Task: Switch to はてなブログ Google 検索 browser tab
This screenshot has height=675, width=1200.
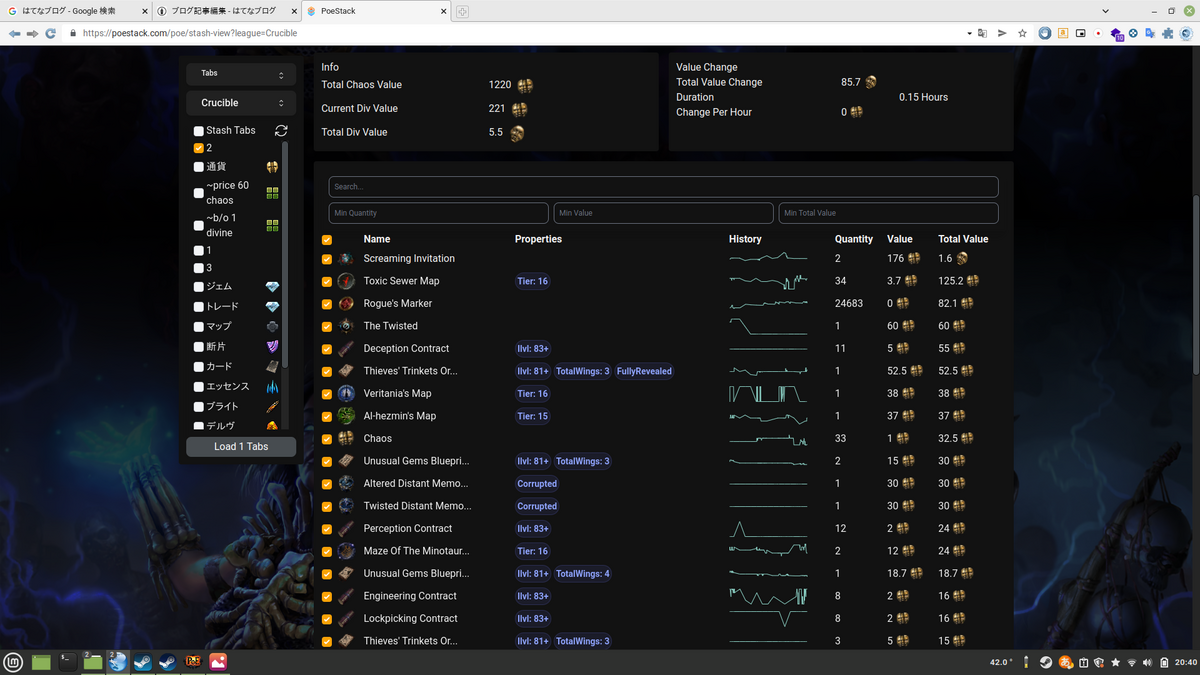Action: coord(76,11)
